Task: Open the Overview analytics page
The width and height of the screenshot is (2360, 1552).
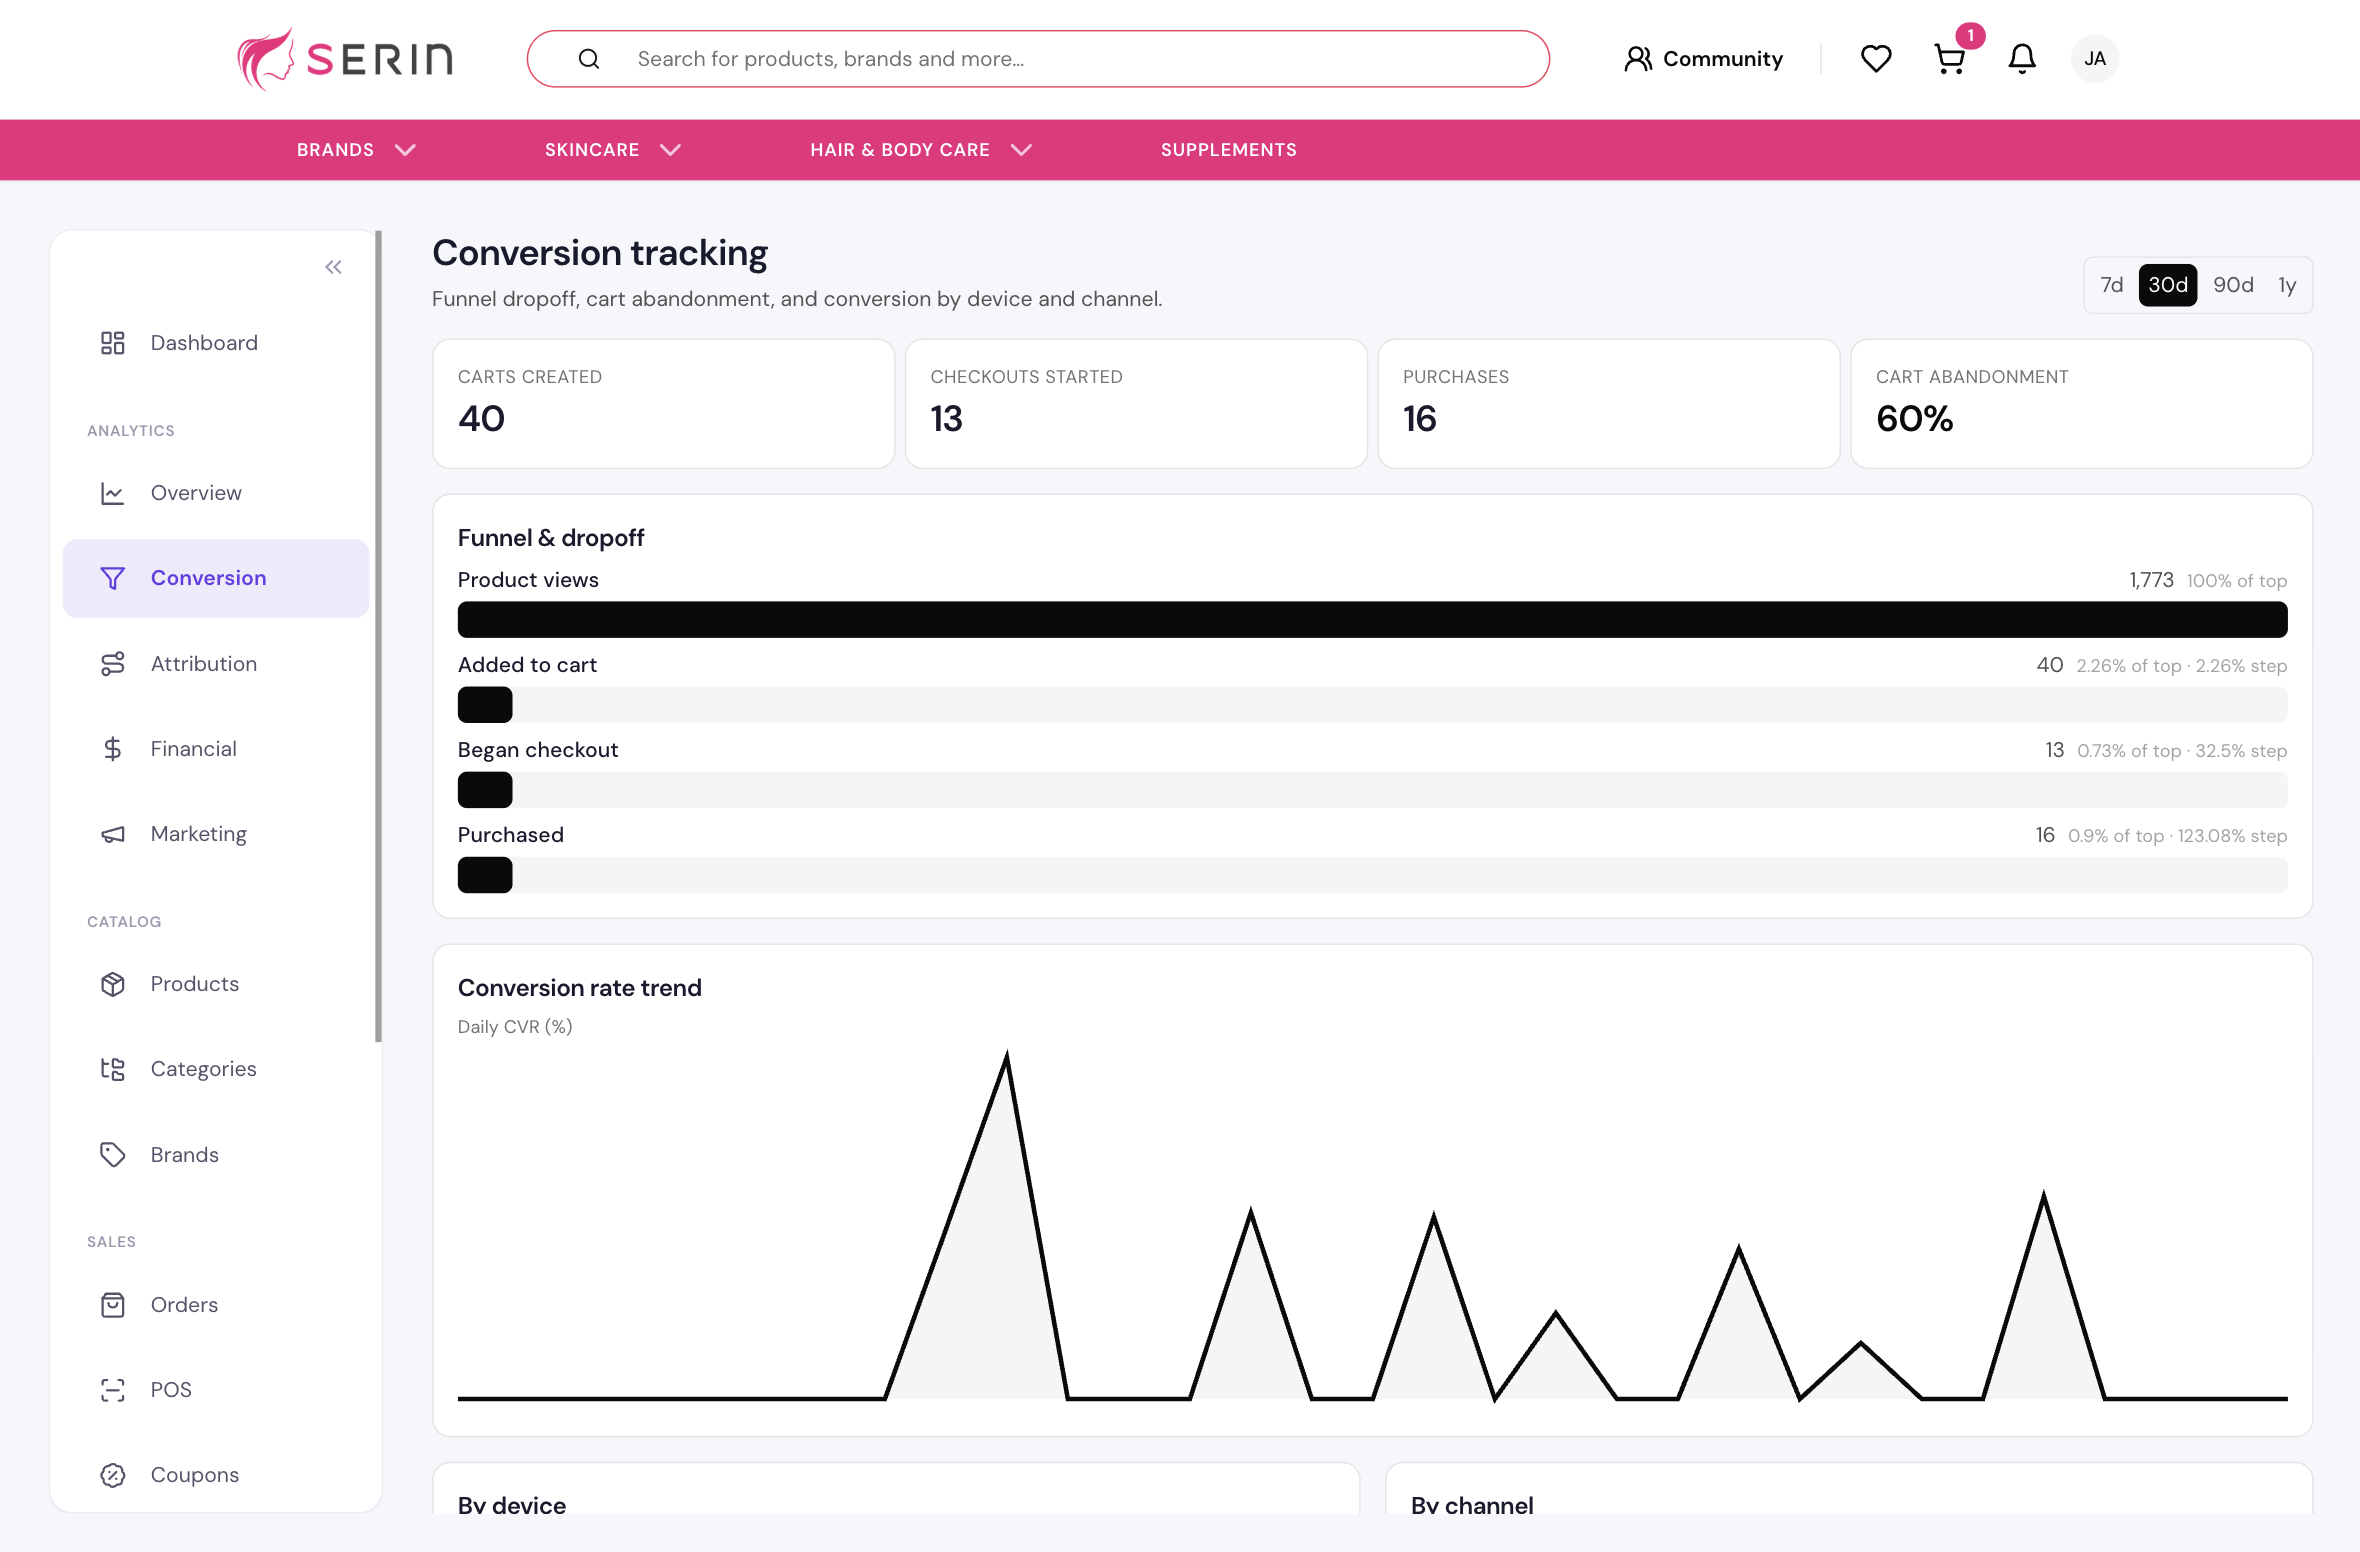Action: coord(216,493)
